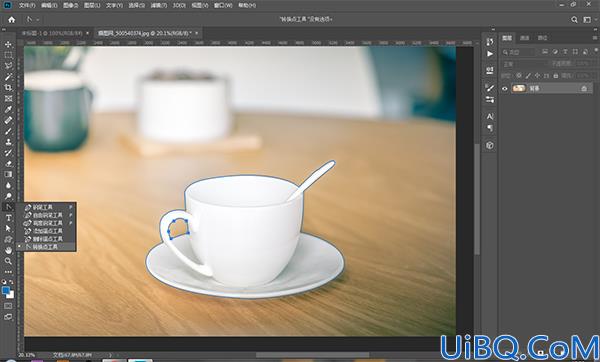The height and width of the screenshot is (362, 600).
Task: Select the Path Selection tool
Action: tap(8, 228)
